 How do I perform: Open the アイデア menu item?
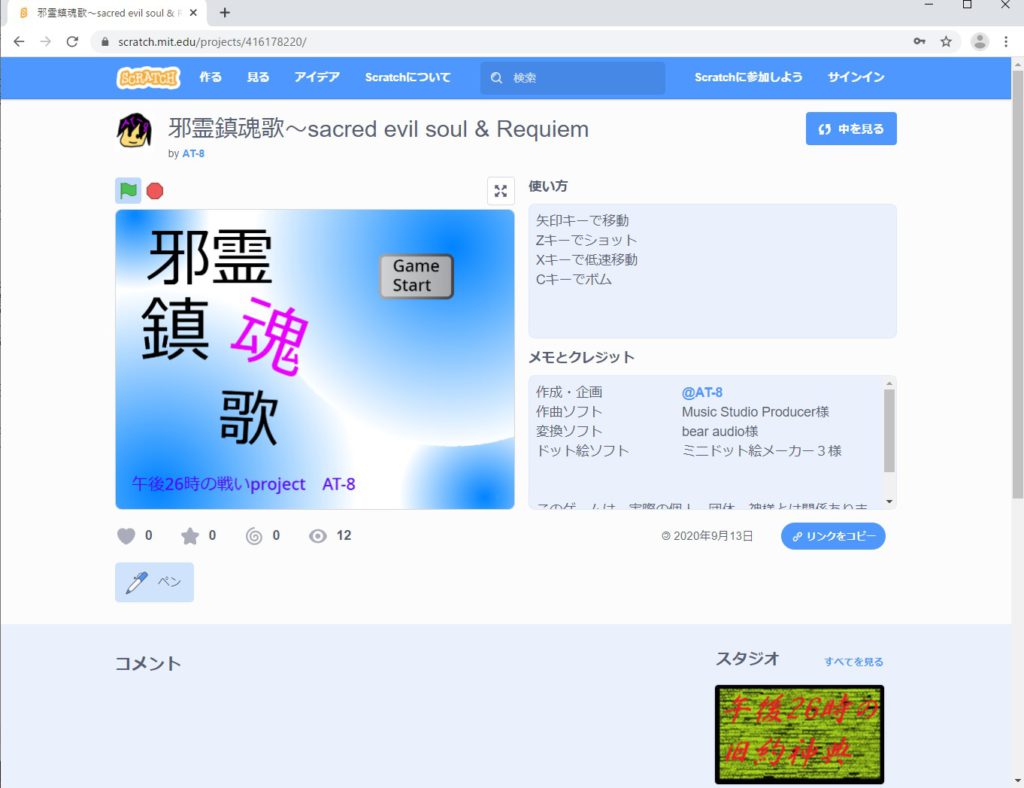tap(317, 78)
